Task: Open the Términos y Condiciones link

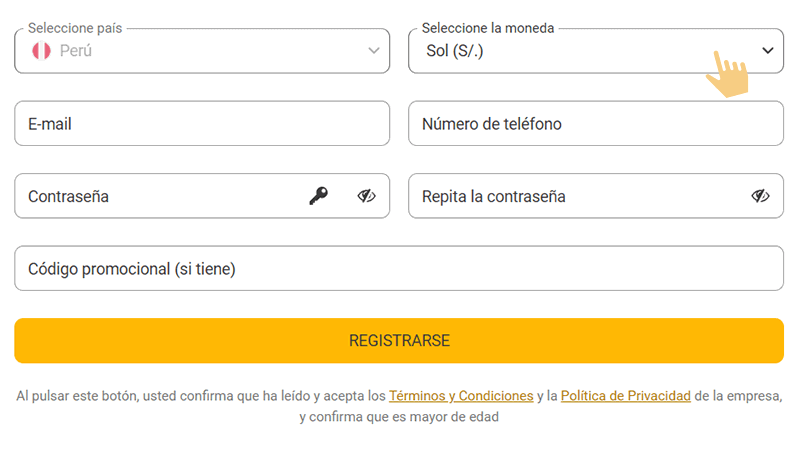Action: (x=460, y=396)
